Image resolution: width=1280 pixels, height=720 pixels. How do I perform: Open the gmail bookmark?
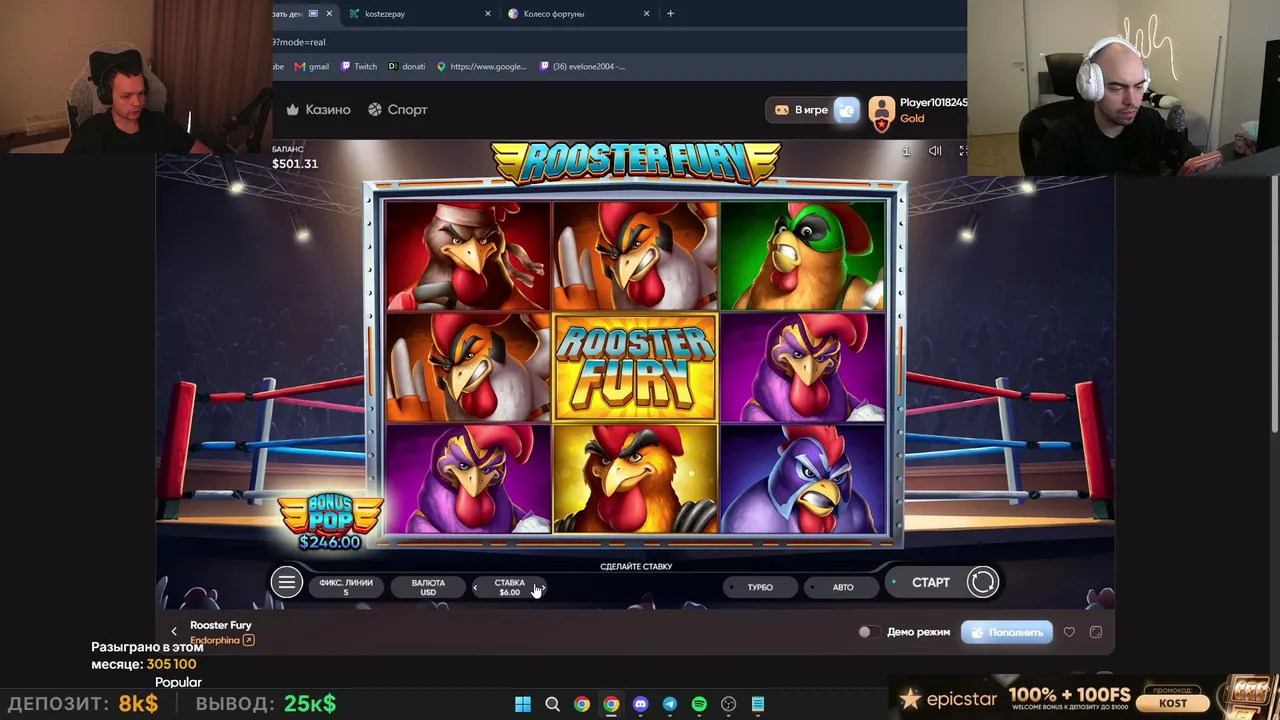click(x=312, y=66)
